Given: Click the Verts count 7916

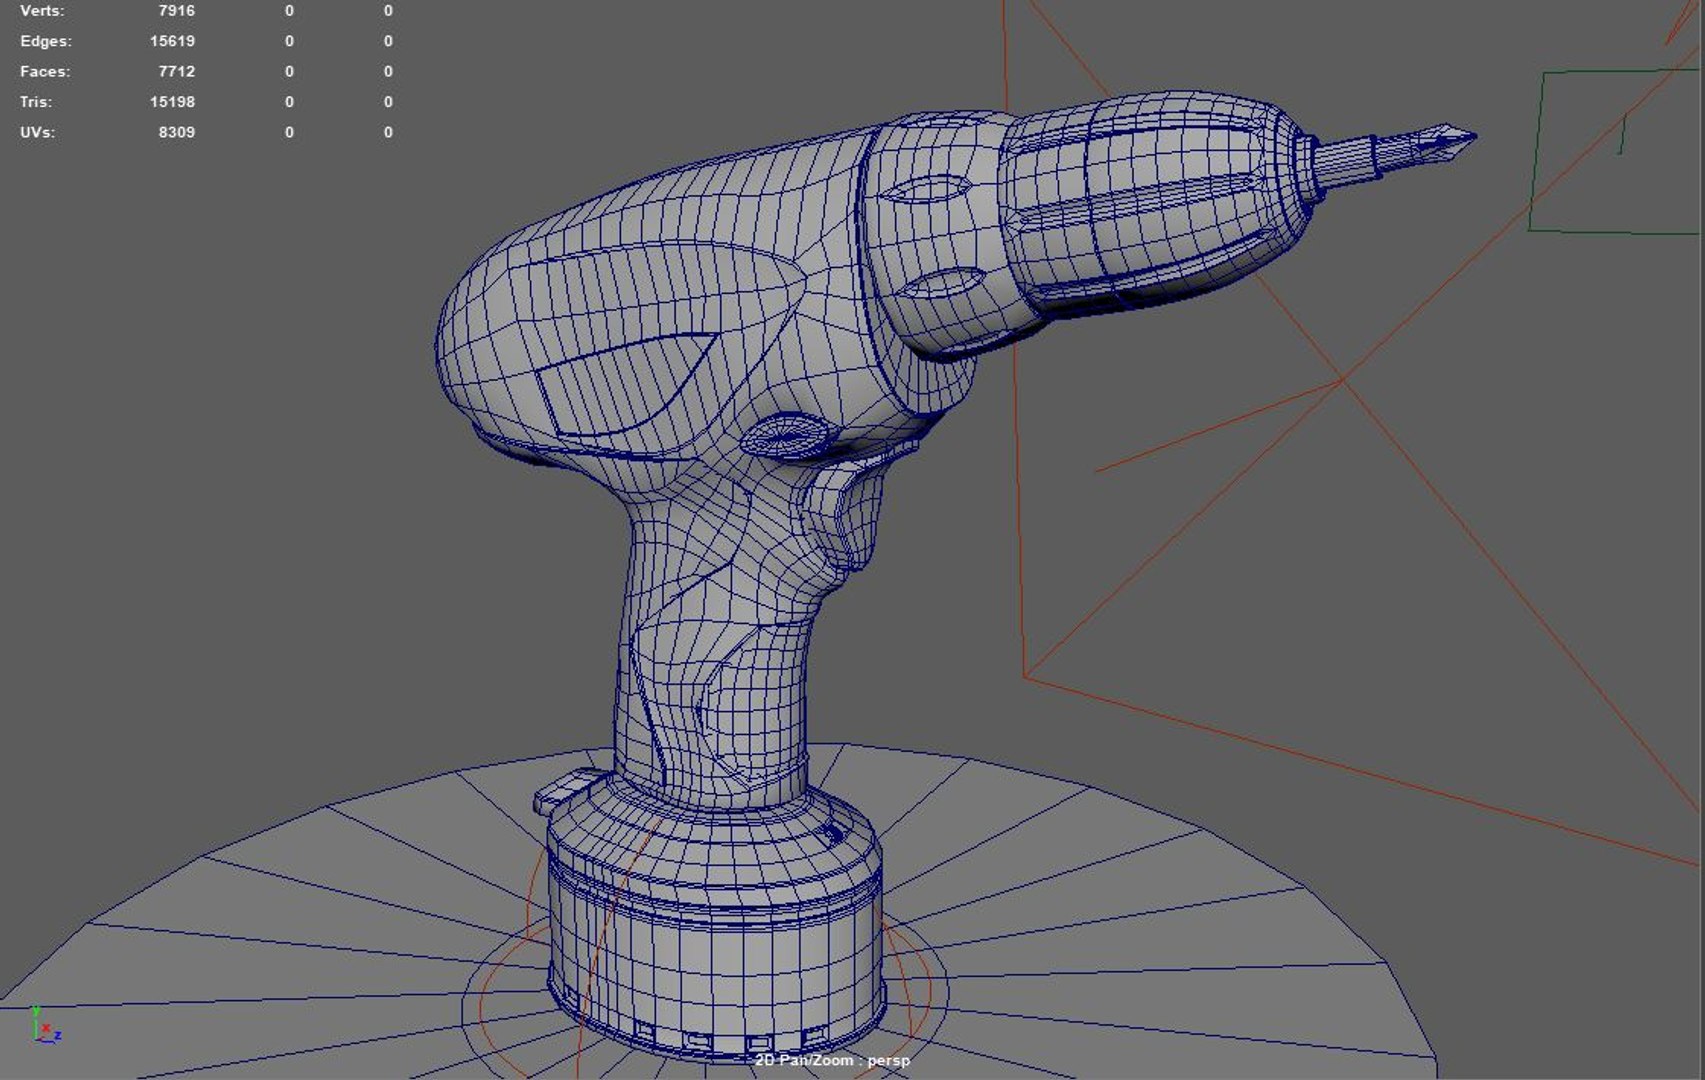Looking at the screenshot, I should click(x=176, y=10).
